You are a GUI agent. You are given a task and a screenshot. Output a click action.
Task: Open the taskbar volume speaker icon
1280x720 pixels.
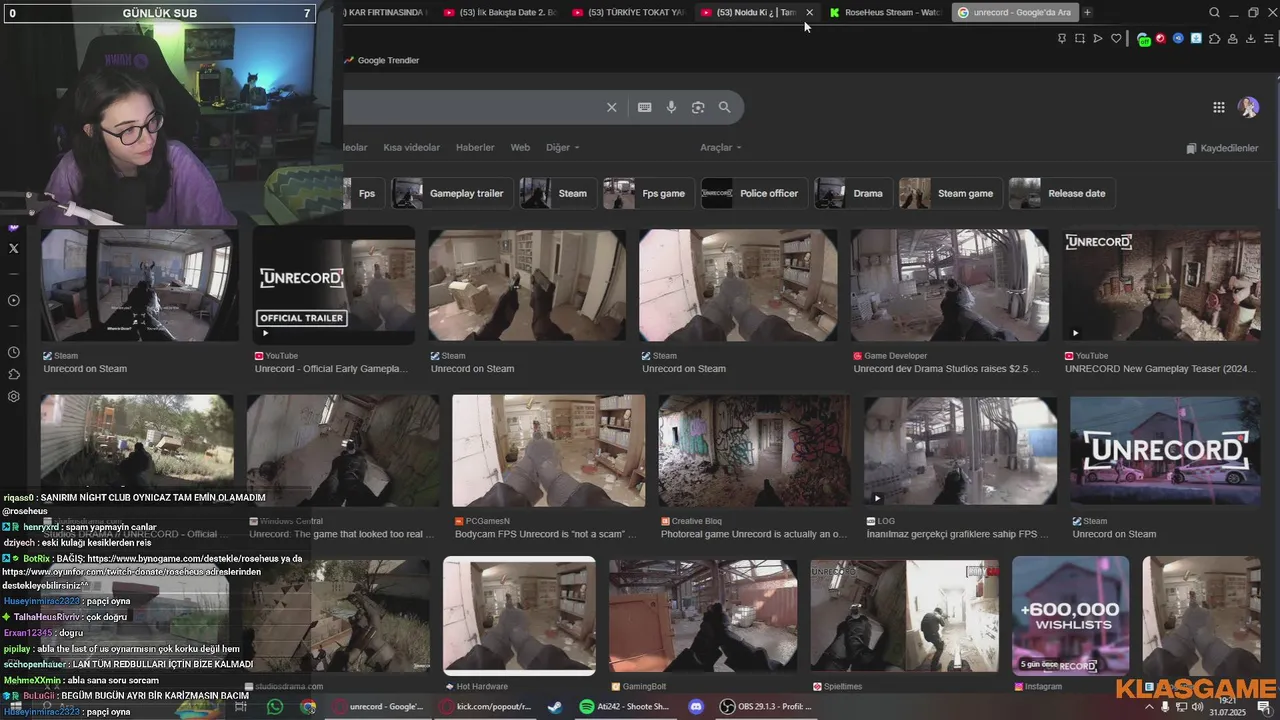(1196, 707)
